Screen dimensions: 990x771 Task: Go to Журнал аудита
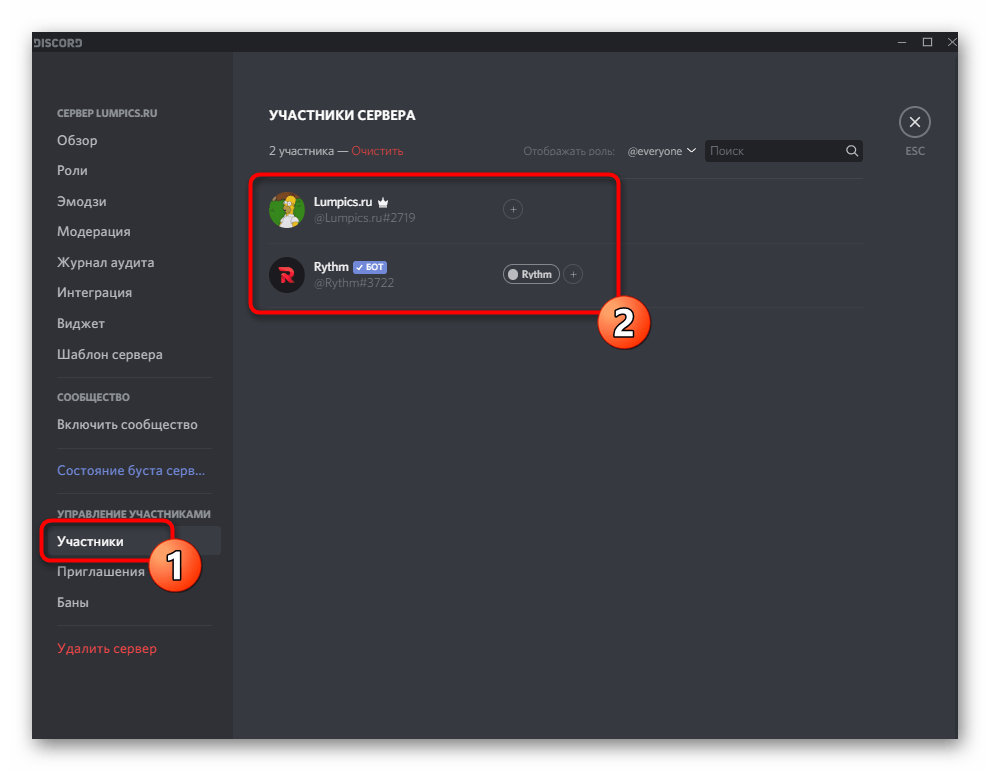coord(105,262)
